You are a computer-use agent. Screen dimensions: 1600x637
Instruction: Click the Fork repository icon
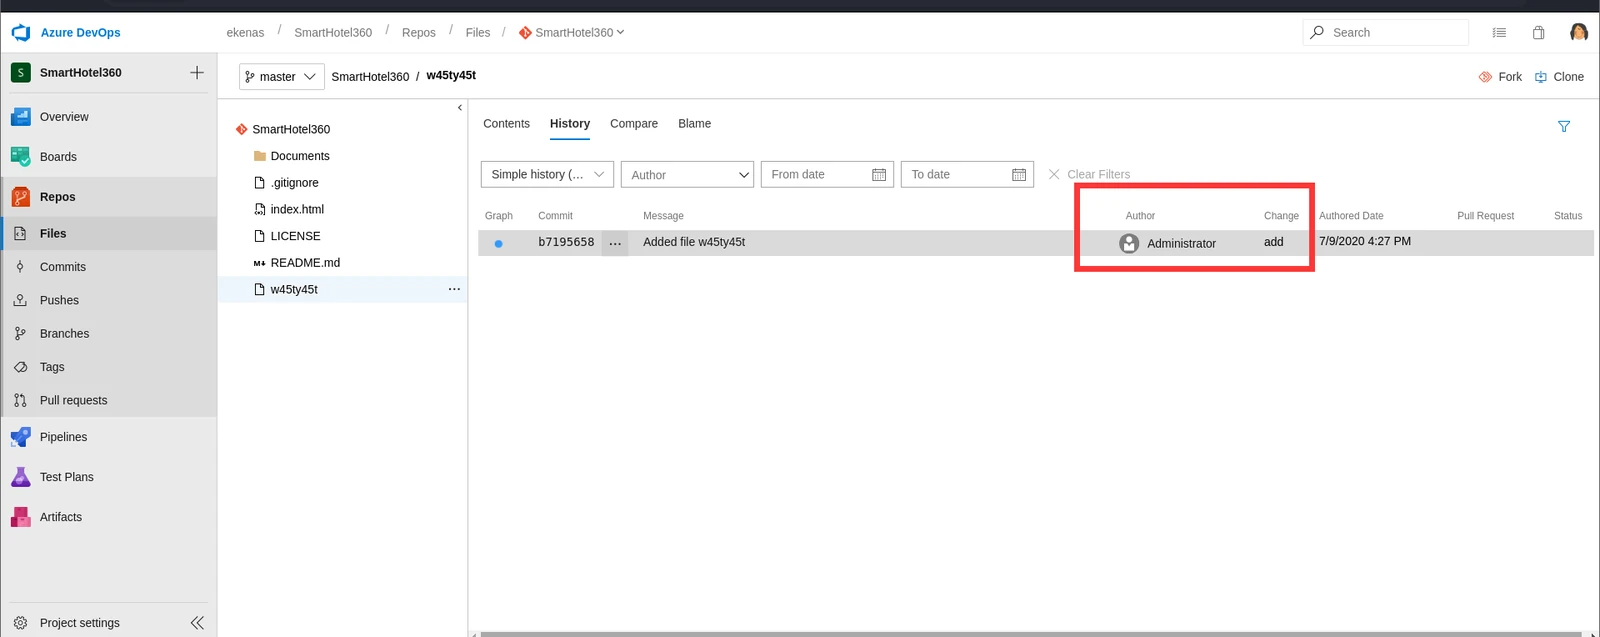pos(1485,77)
